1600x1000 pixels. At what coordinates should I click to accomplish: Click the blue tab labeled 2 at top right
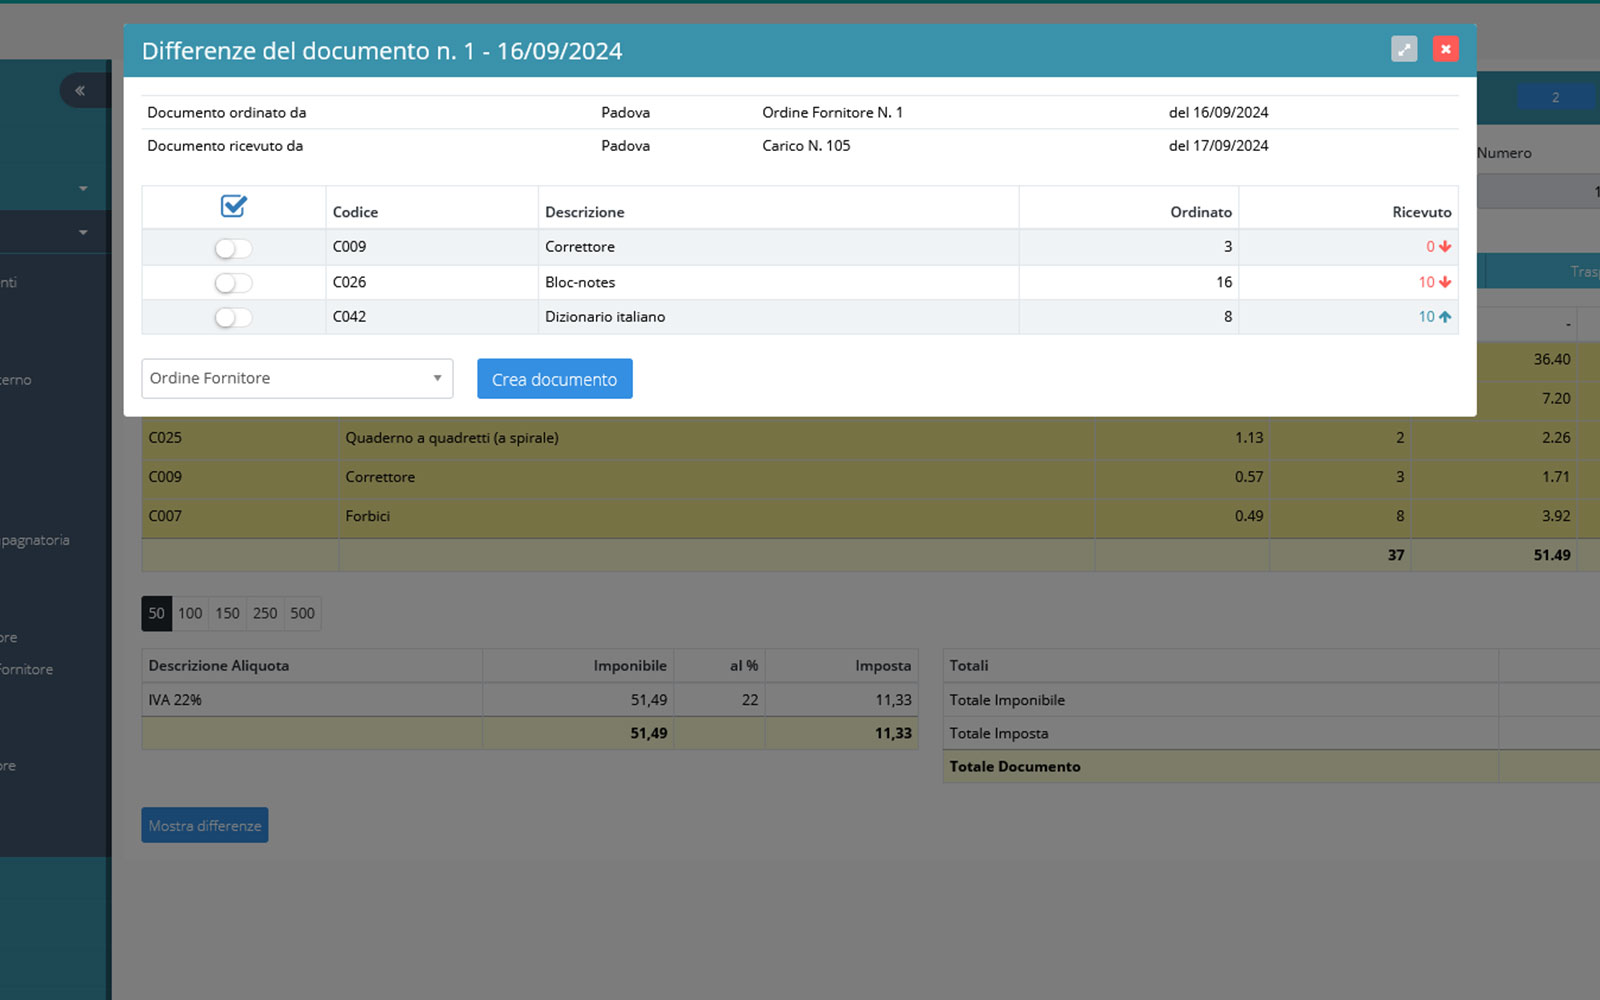point(1555,97)
